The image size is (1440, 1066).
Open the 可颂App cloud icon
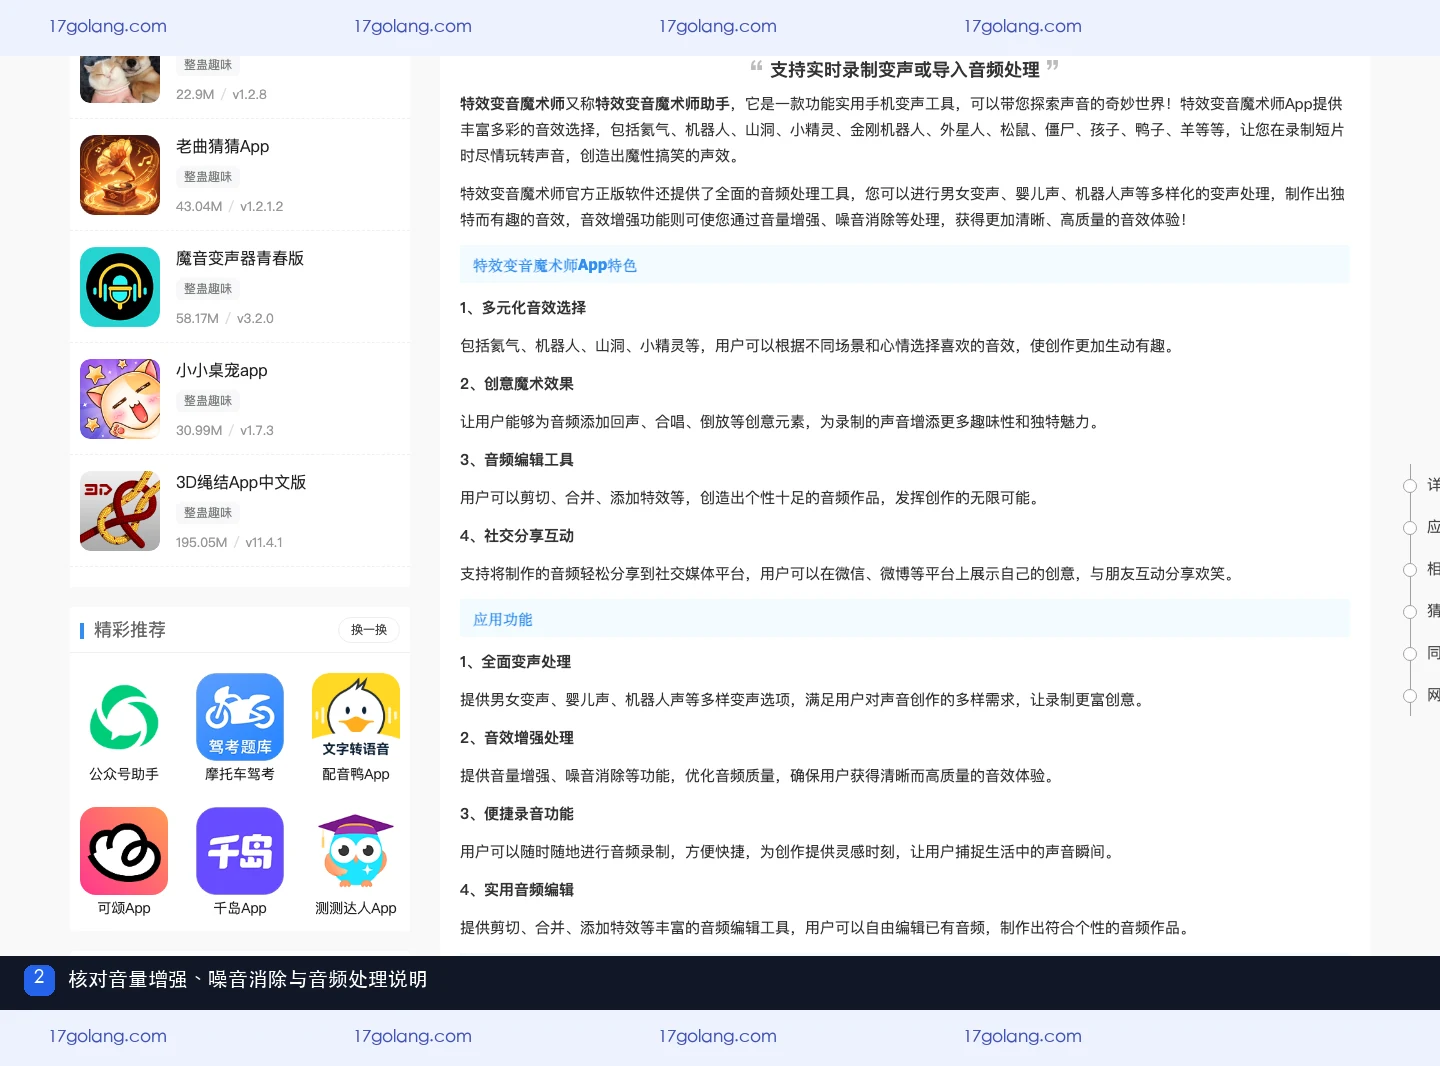tap(124, 851)
